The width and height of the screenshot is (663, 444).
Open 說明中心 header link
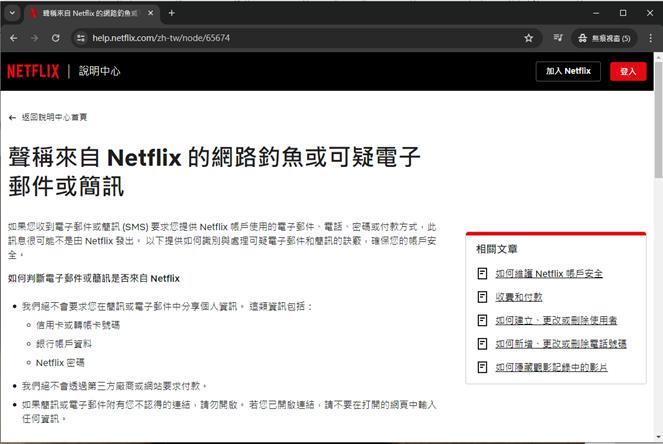99,71
